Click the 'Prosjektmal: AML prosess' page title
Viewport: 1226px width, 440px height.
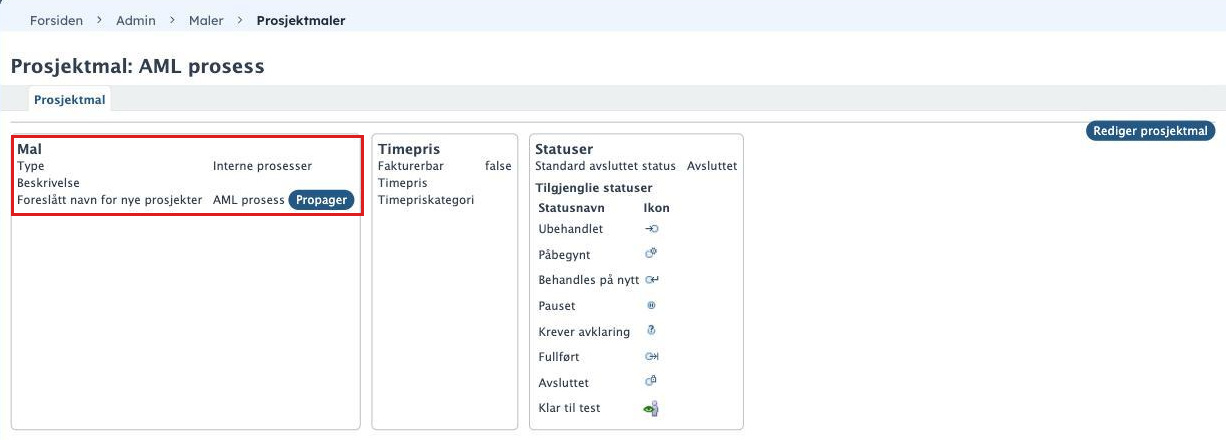coord(138,67)
